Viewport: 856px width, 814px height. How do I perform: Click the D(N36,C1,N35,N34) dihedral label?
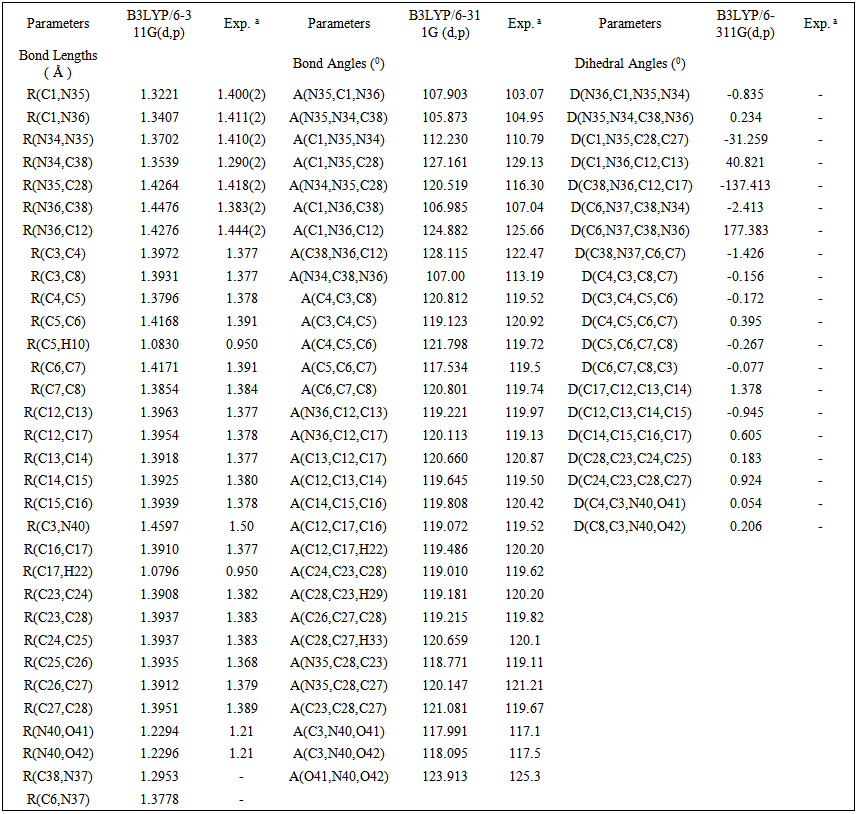click(629, 95)
